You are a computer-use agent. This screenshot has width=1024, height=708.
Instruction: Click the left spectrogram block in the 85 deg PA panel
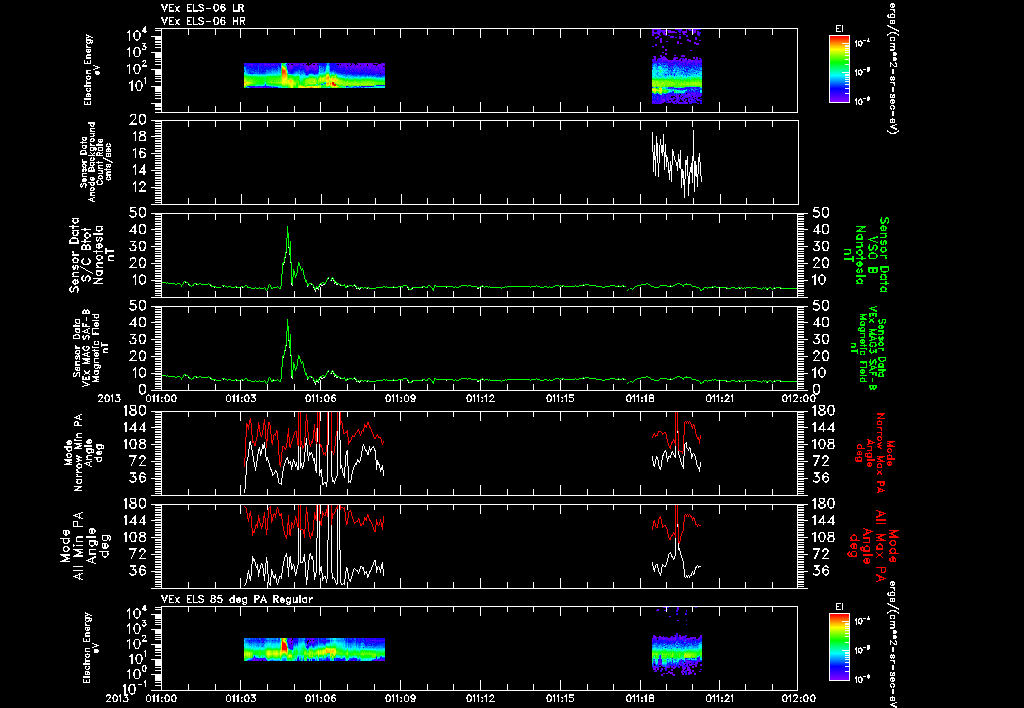point(314,649)
